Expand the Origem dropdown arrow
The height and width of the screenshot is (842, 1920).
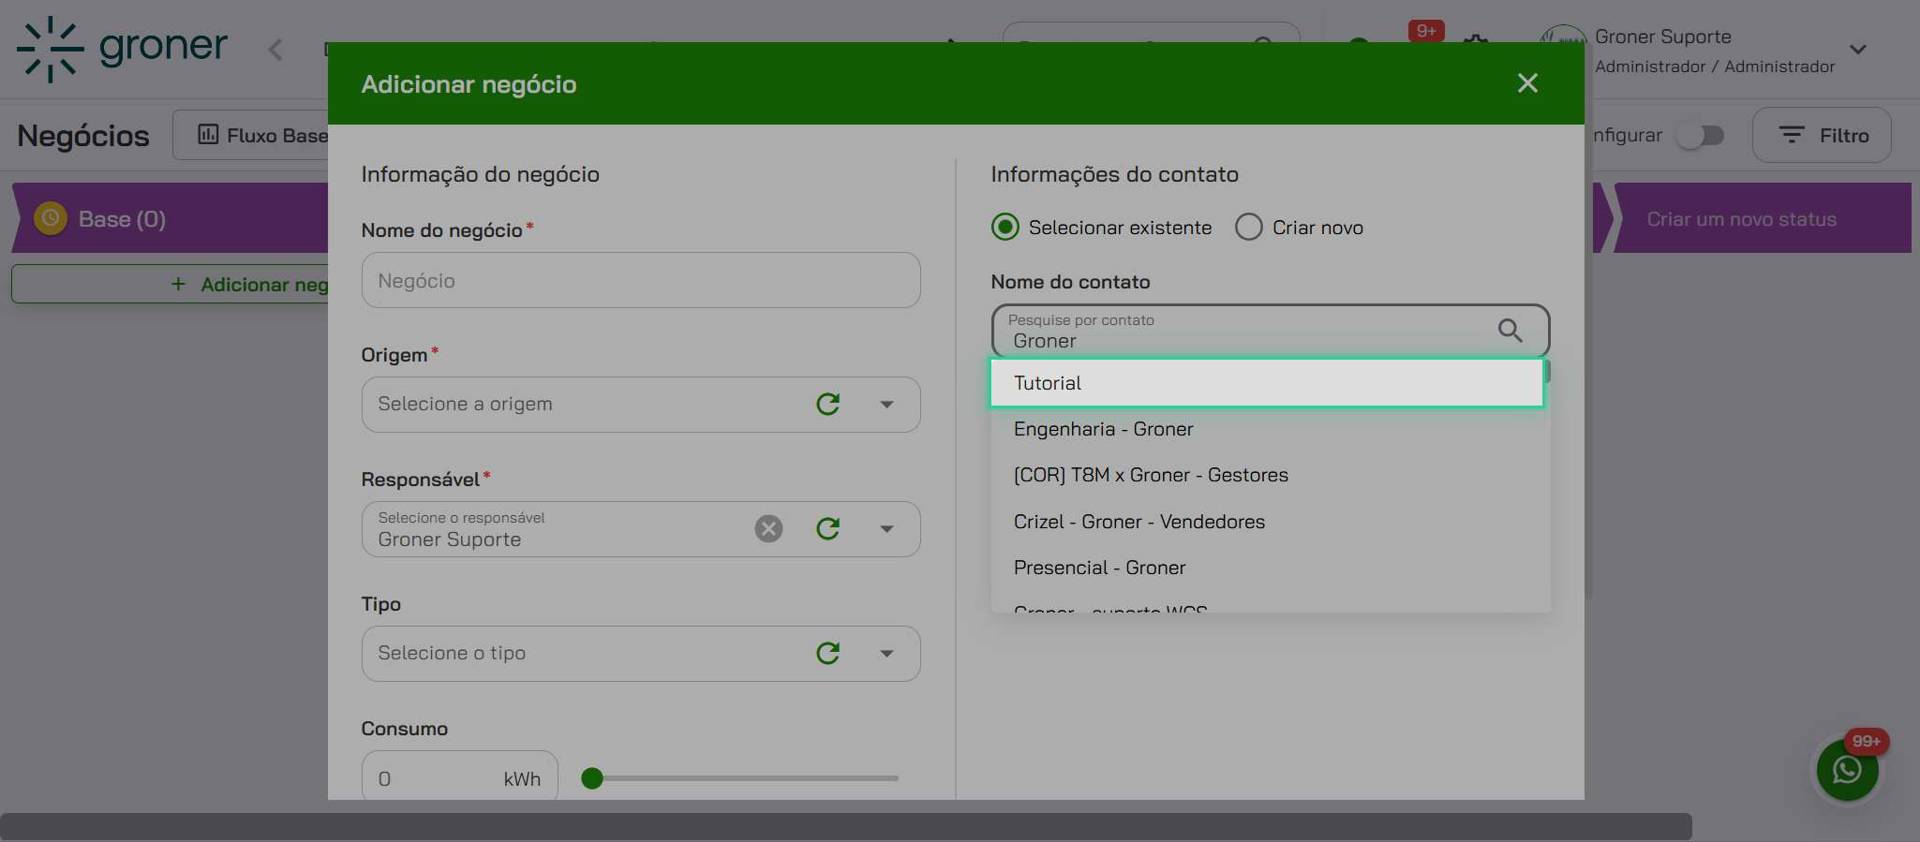[x=886, y=404]
